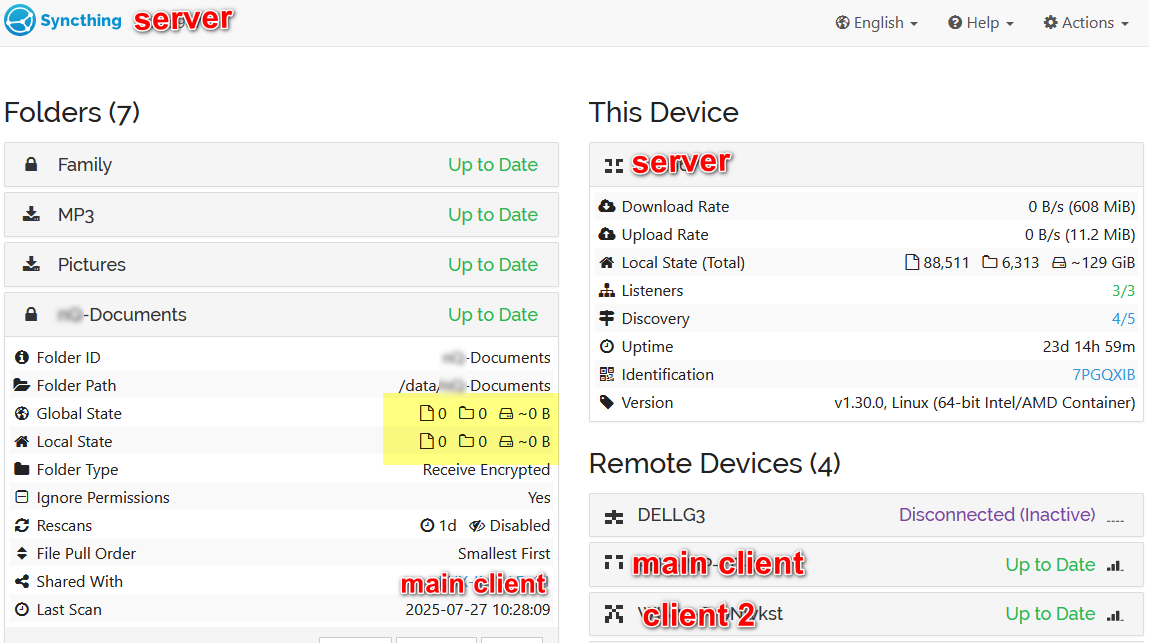Click the Family folder lock icon
The image size is (1149, 643).
click(31, 164)
